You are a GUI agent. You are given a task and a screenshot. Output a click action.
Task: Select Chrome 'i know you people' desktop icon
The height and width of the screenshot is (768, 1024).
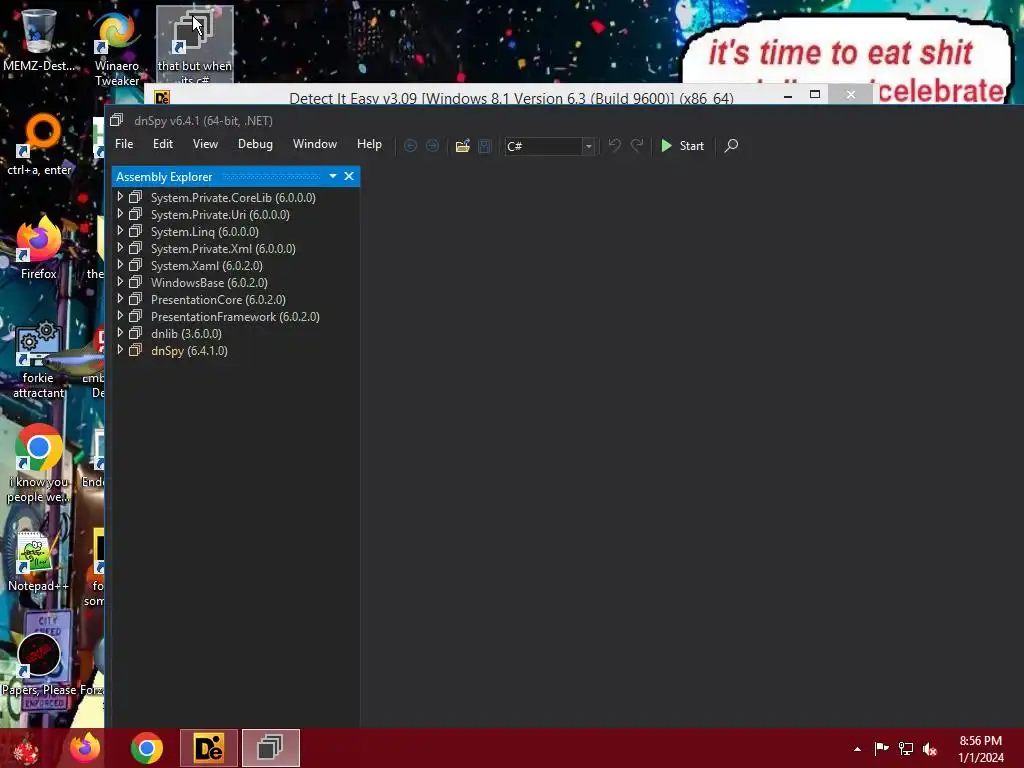tap(39, 464)
